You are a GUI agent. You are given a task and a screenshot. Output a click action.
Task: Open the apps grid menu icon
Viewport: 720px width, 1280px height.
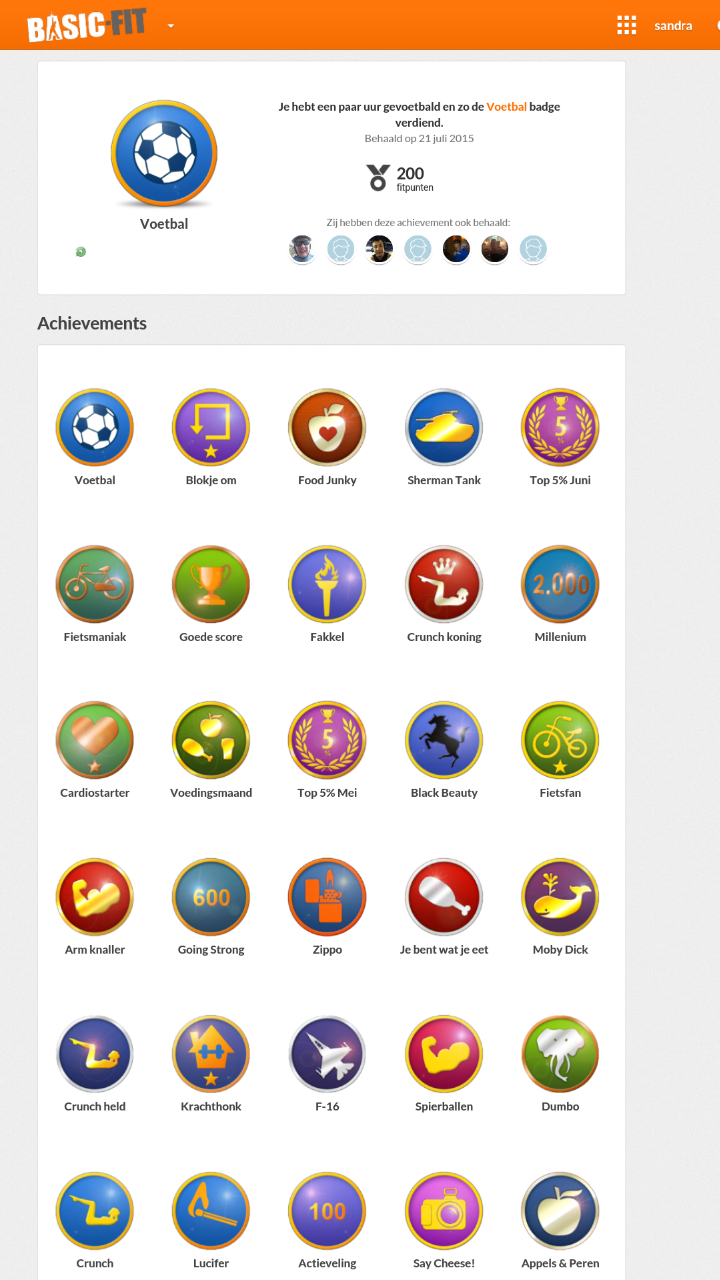pyautogui.click(x=627, y=25)
